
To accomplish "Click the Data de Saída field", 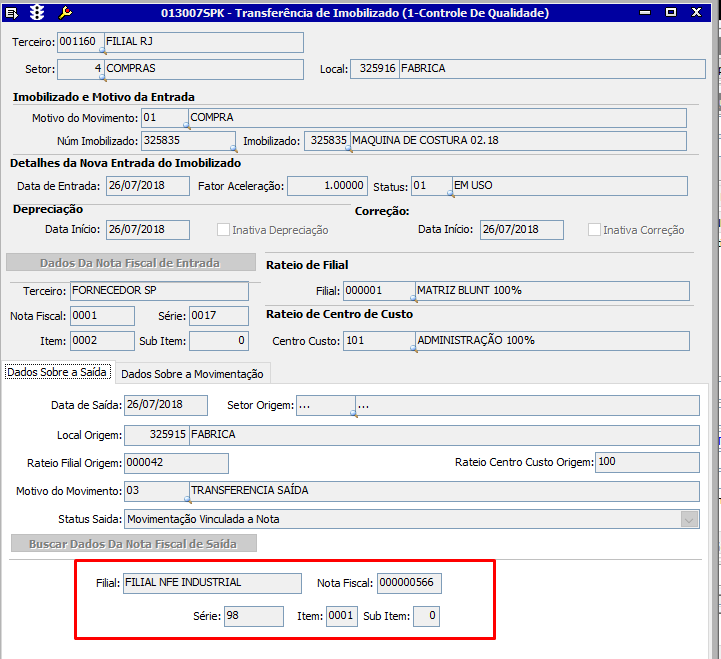I will click(166, 405).
